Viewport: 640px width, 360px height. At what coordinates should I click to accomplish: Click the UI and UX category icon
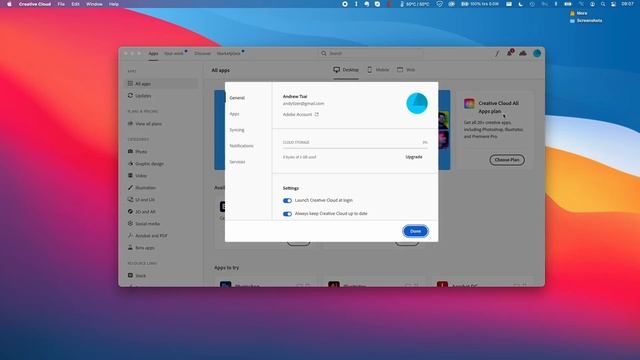click(130, 200)
